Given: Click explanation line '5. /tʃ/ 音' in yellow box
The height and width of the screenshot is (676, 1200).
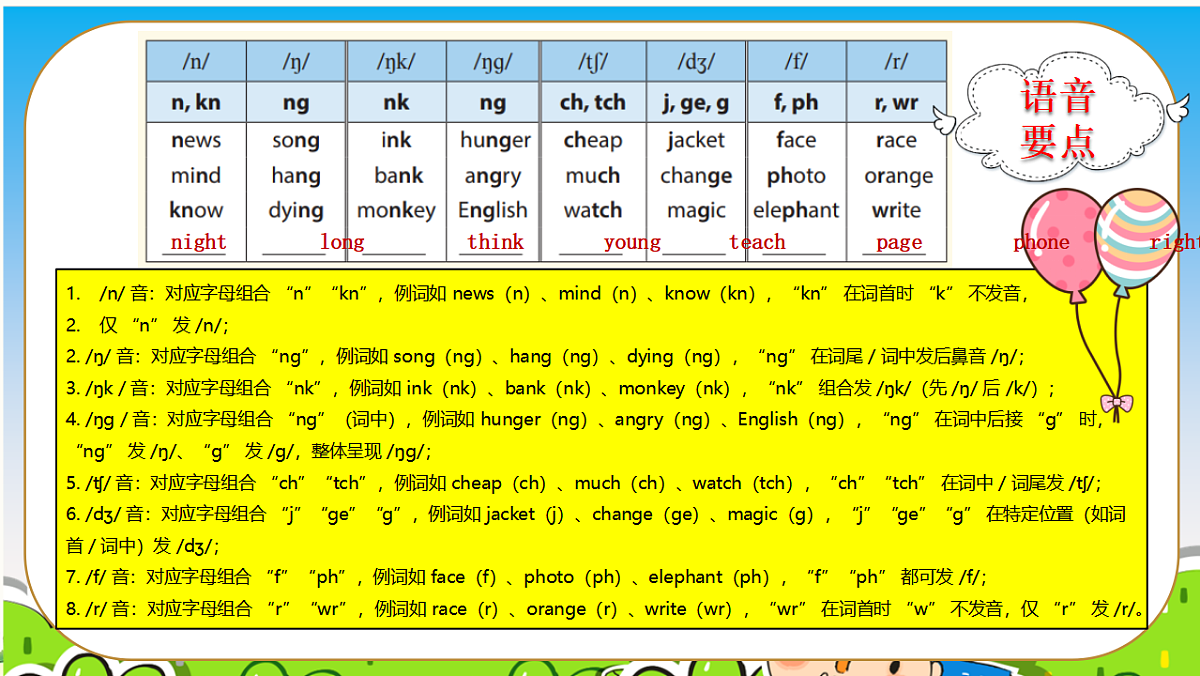Looking at the screenshot, I should [x=583, y=483].
